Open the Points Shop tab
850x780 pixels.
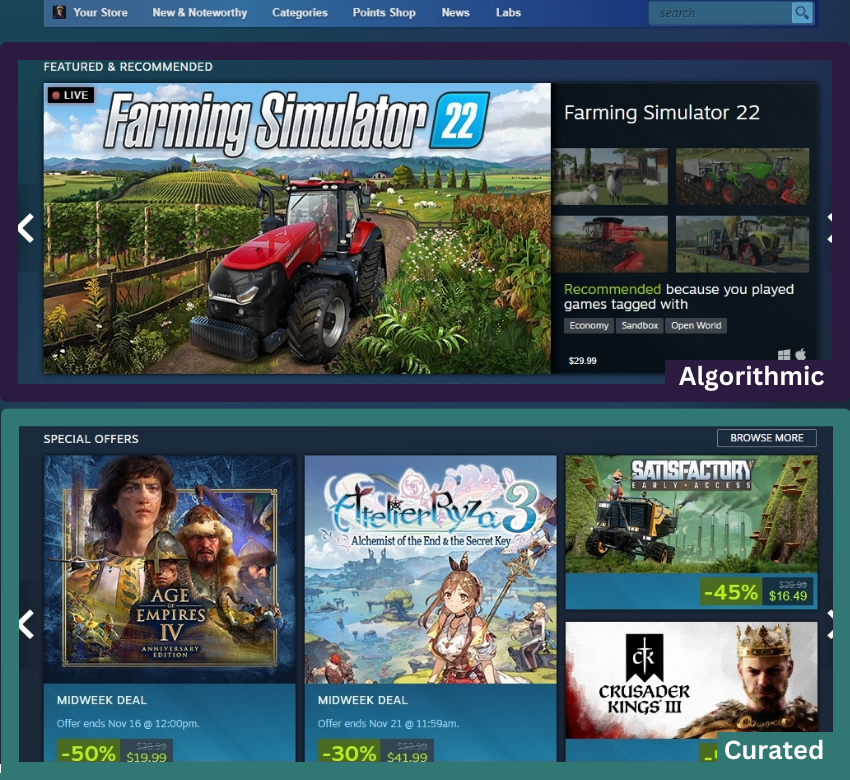[x=384, y=12]
